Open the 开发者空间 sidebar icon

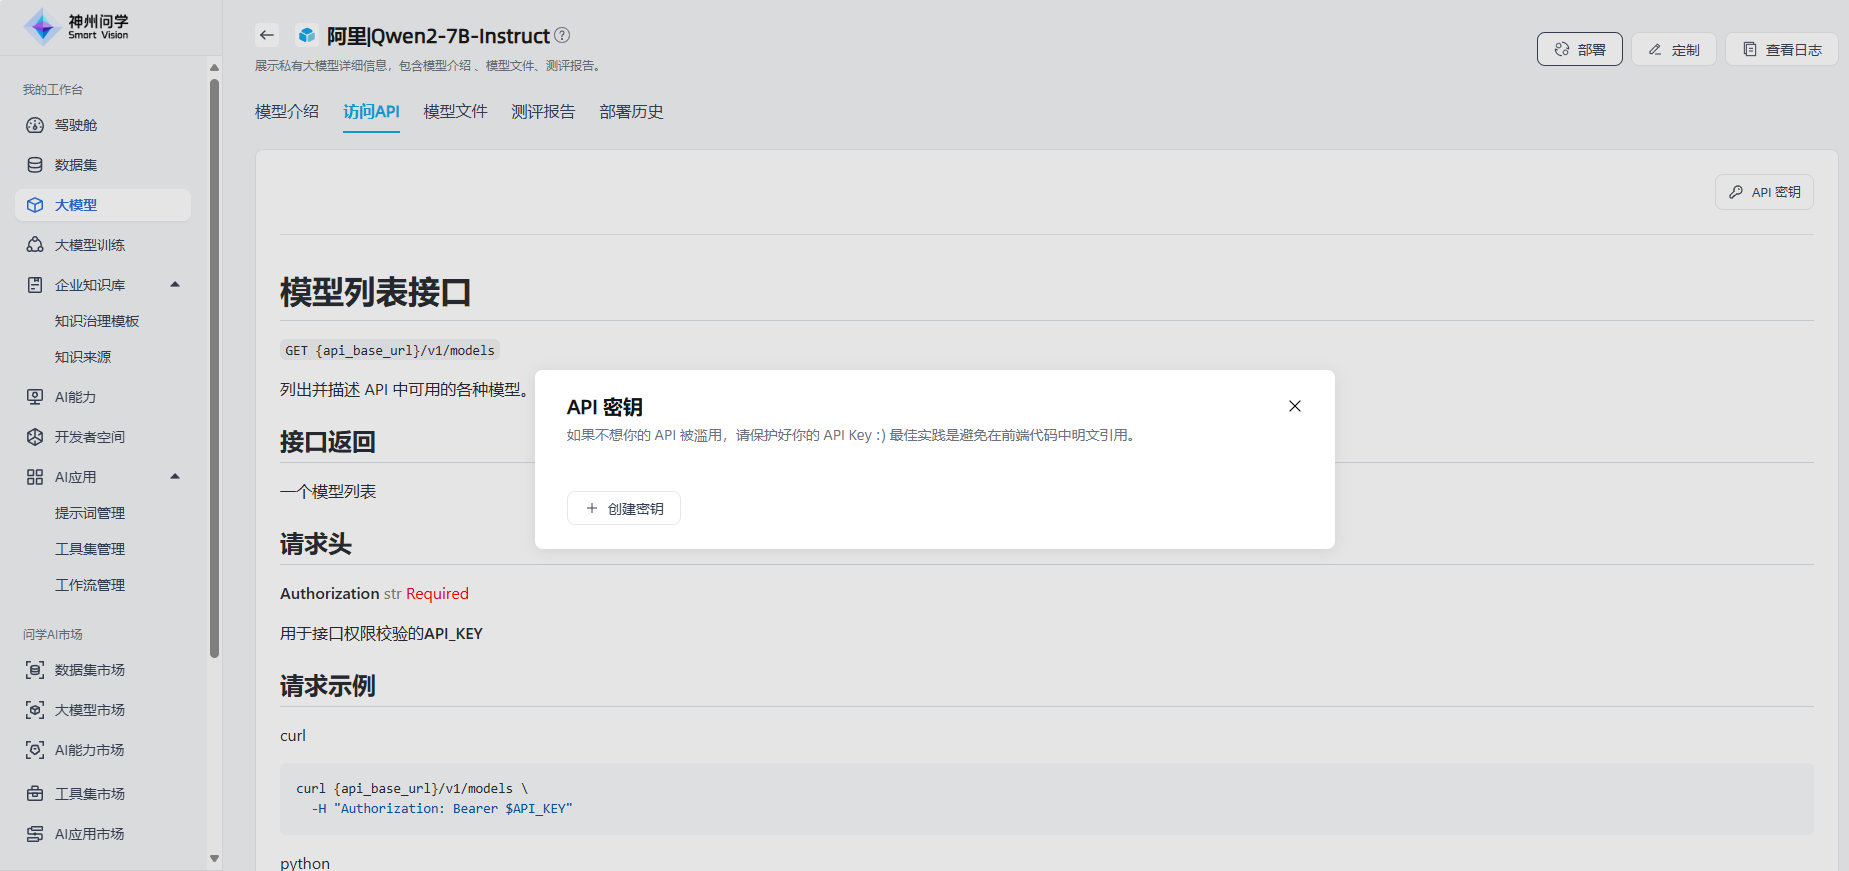tap(35, 437)
